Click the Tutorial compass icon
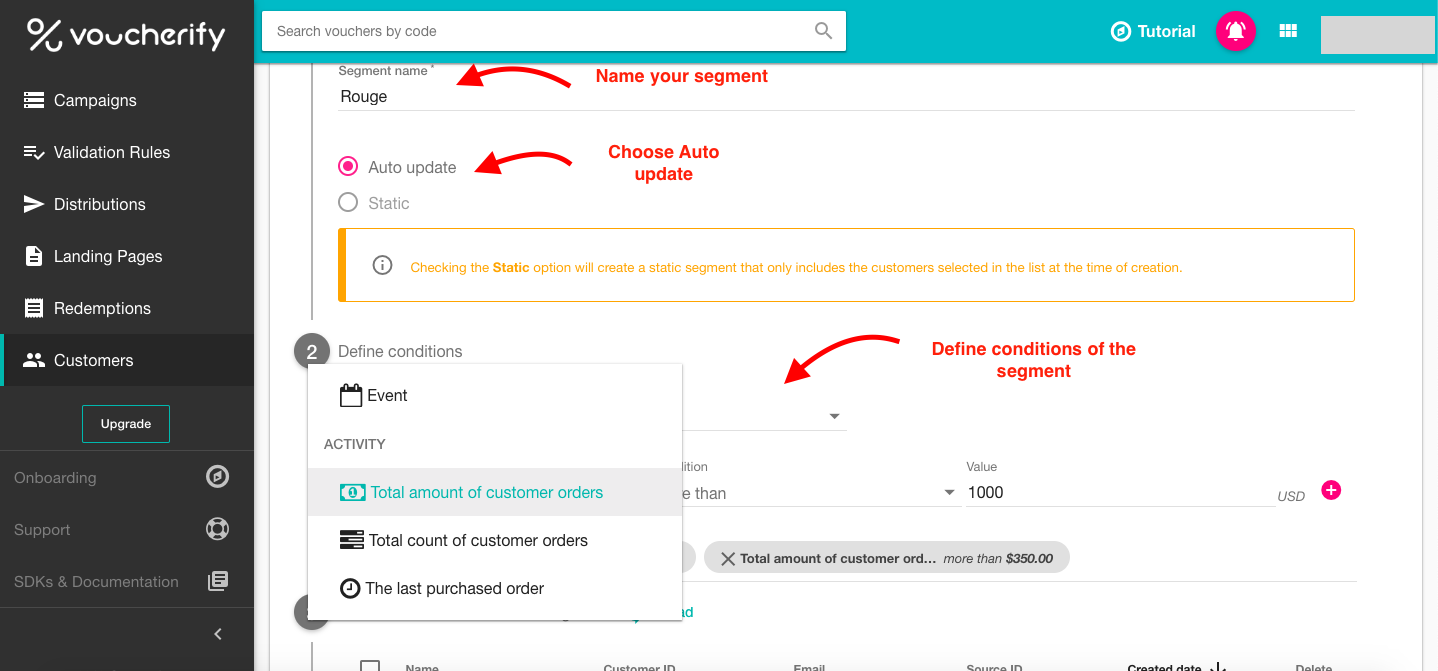This screenshot has width=1438, height=671. 1121,32
